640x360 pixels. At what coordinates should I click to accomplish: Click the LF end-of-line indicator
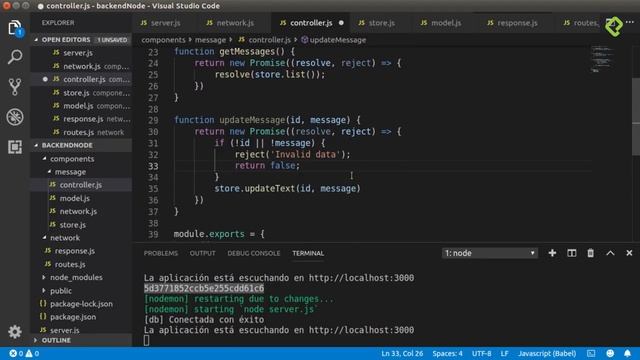[x=504, y=353]
